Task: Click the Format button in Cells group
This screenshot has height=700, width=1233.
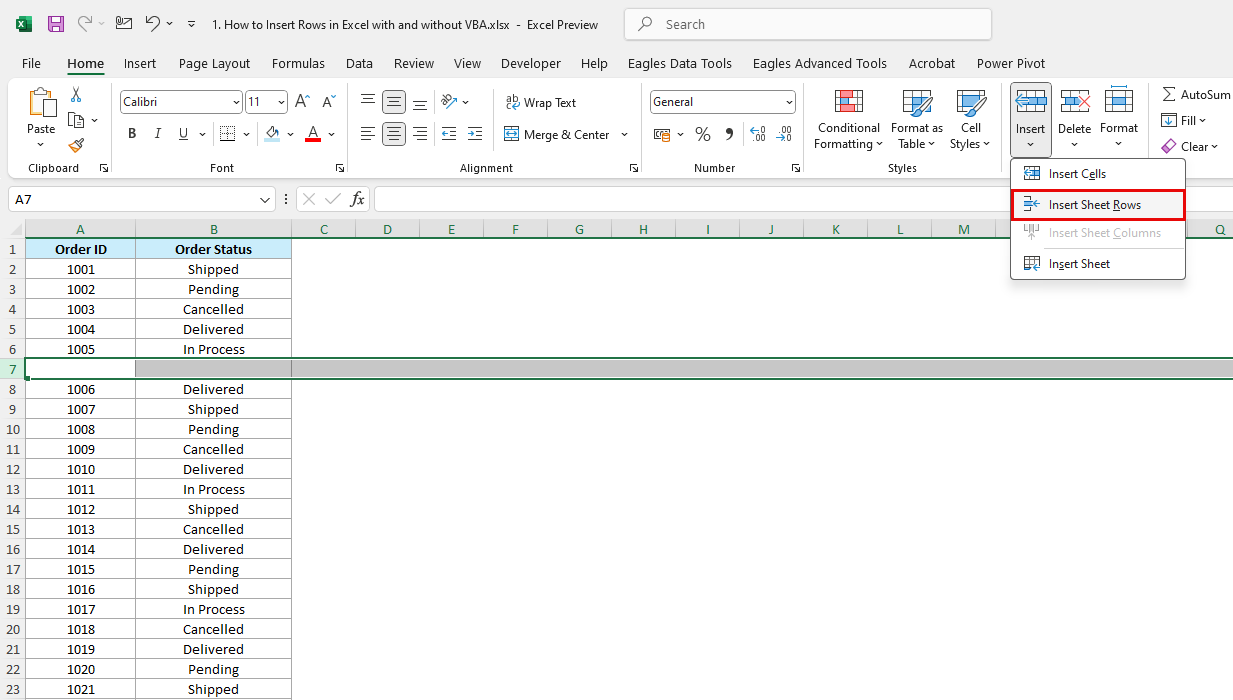Action: tap(1119, 118)
